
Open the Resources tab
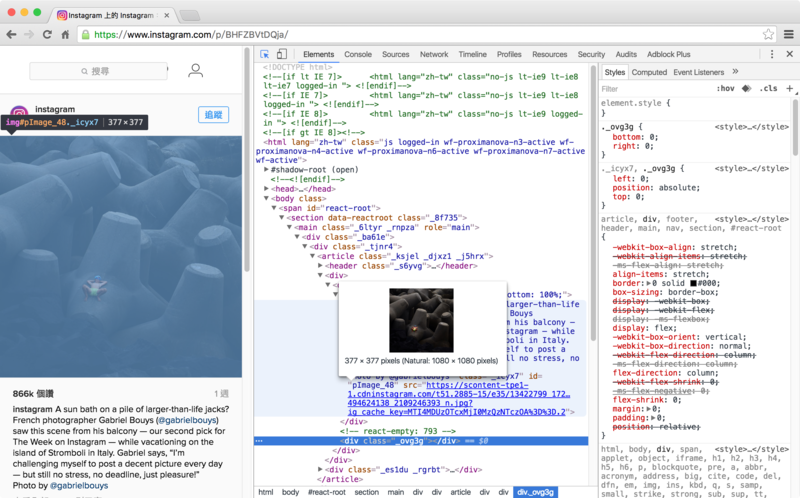[549, 54]
